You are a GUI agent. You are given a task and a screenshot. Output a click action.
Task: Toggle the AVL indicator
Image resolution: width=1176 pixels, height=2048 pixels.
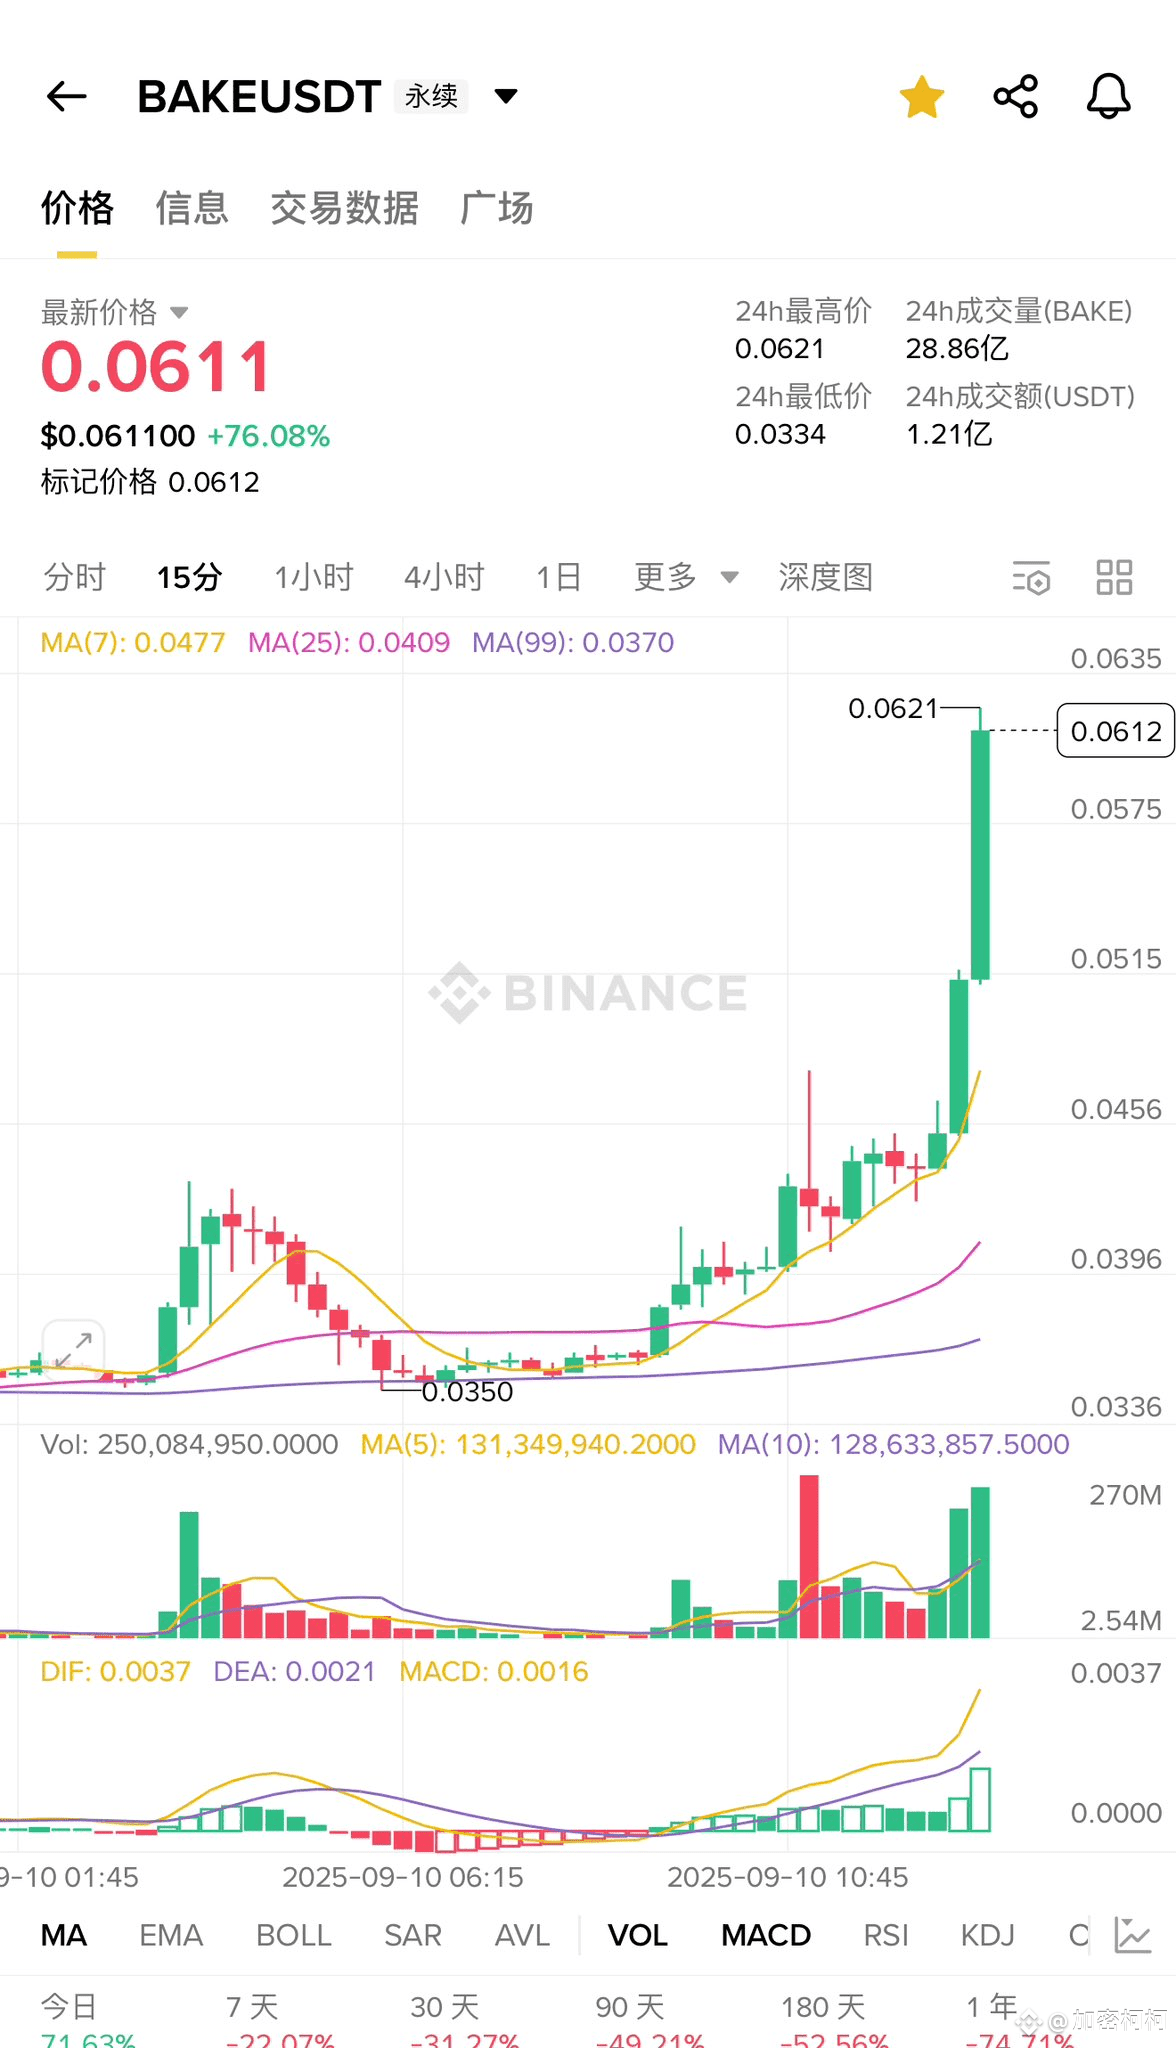522,1935
